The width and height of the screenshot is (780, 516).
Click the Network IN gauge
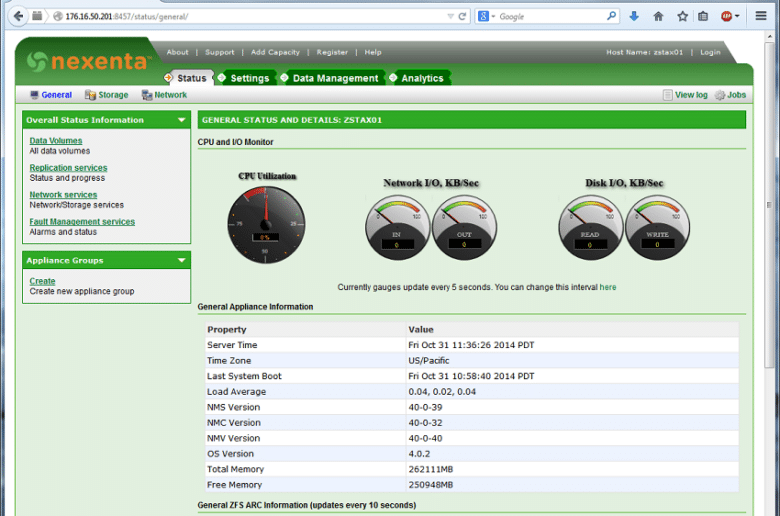coord(397,227)
